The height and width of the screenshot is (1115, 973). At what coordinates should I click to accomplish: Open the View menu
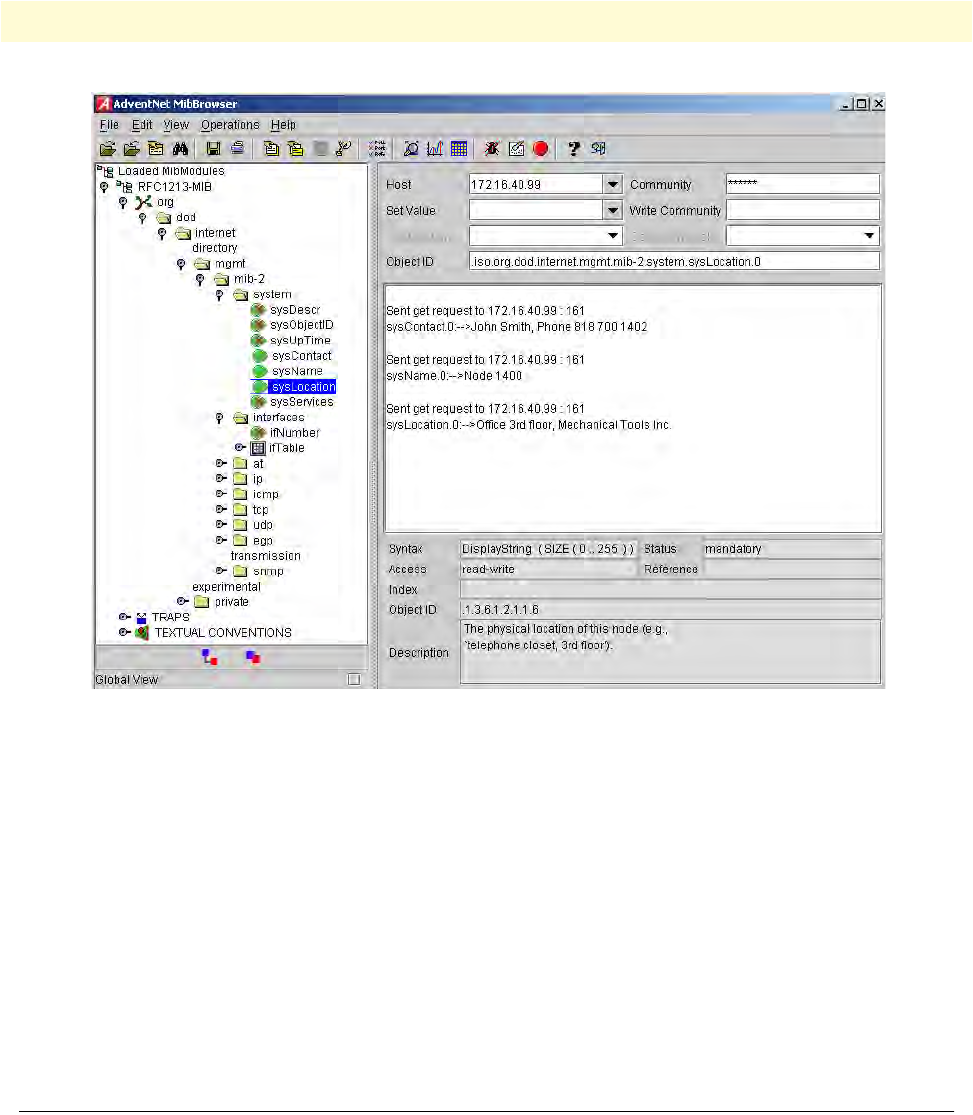click(x=176, y=125)
